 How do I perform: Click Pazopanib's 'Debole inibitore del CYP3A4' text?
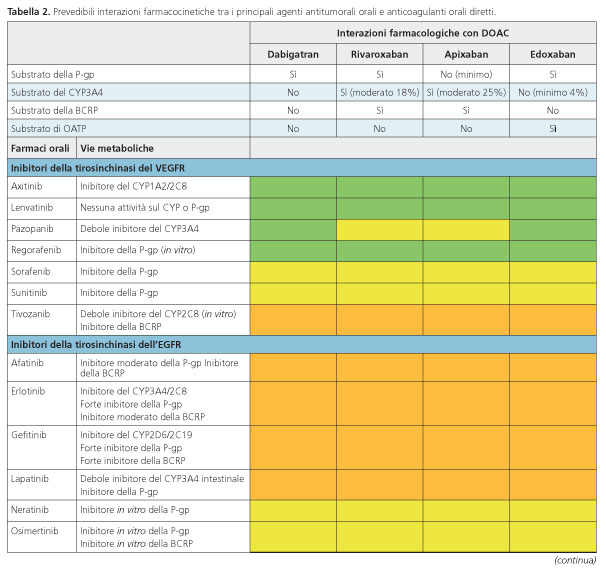pos(140,229)
